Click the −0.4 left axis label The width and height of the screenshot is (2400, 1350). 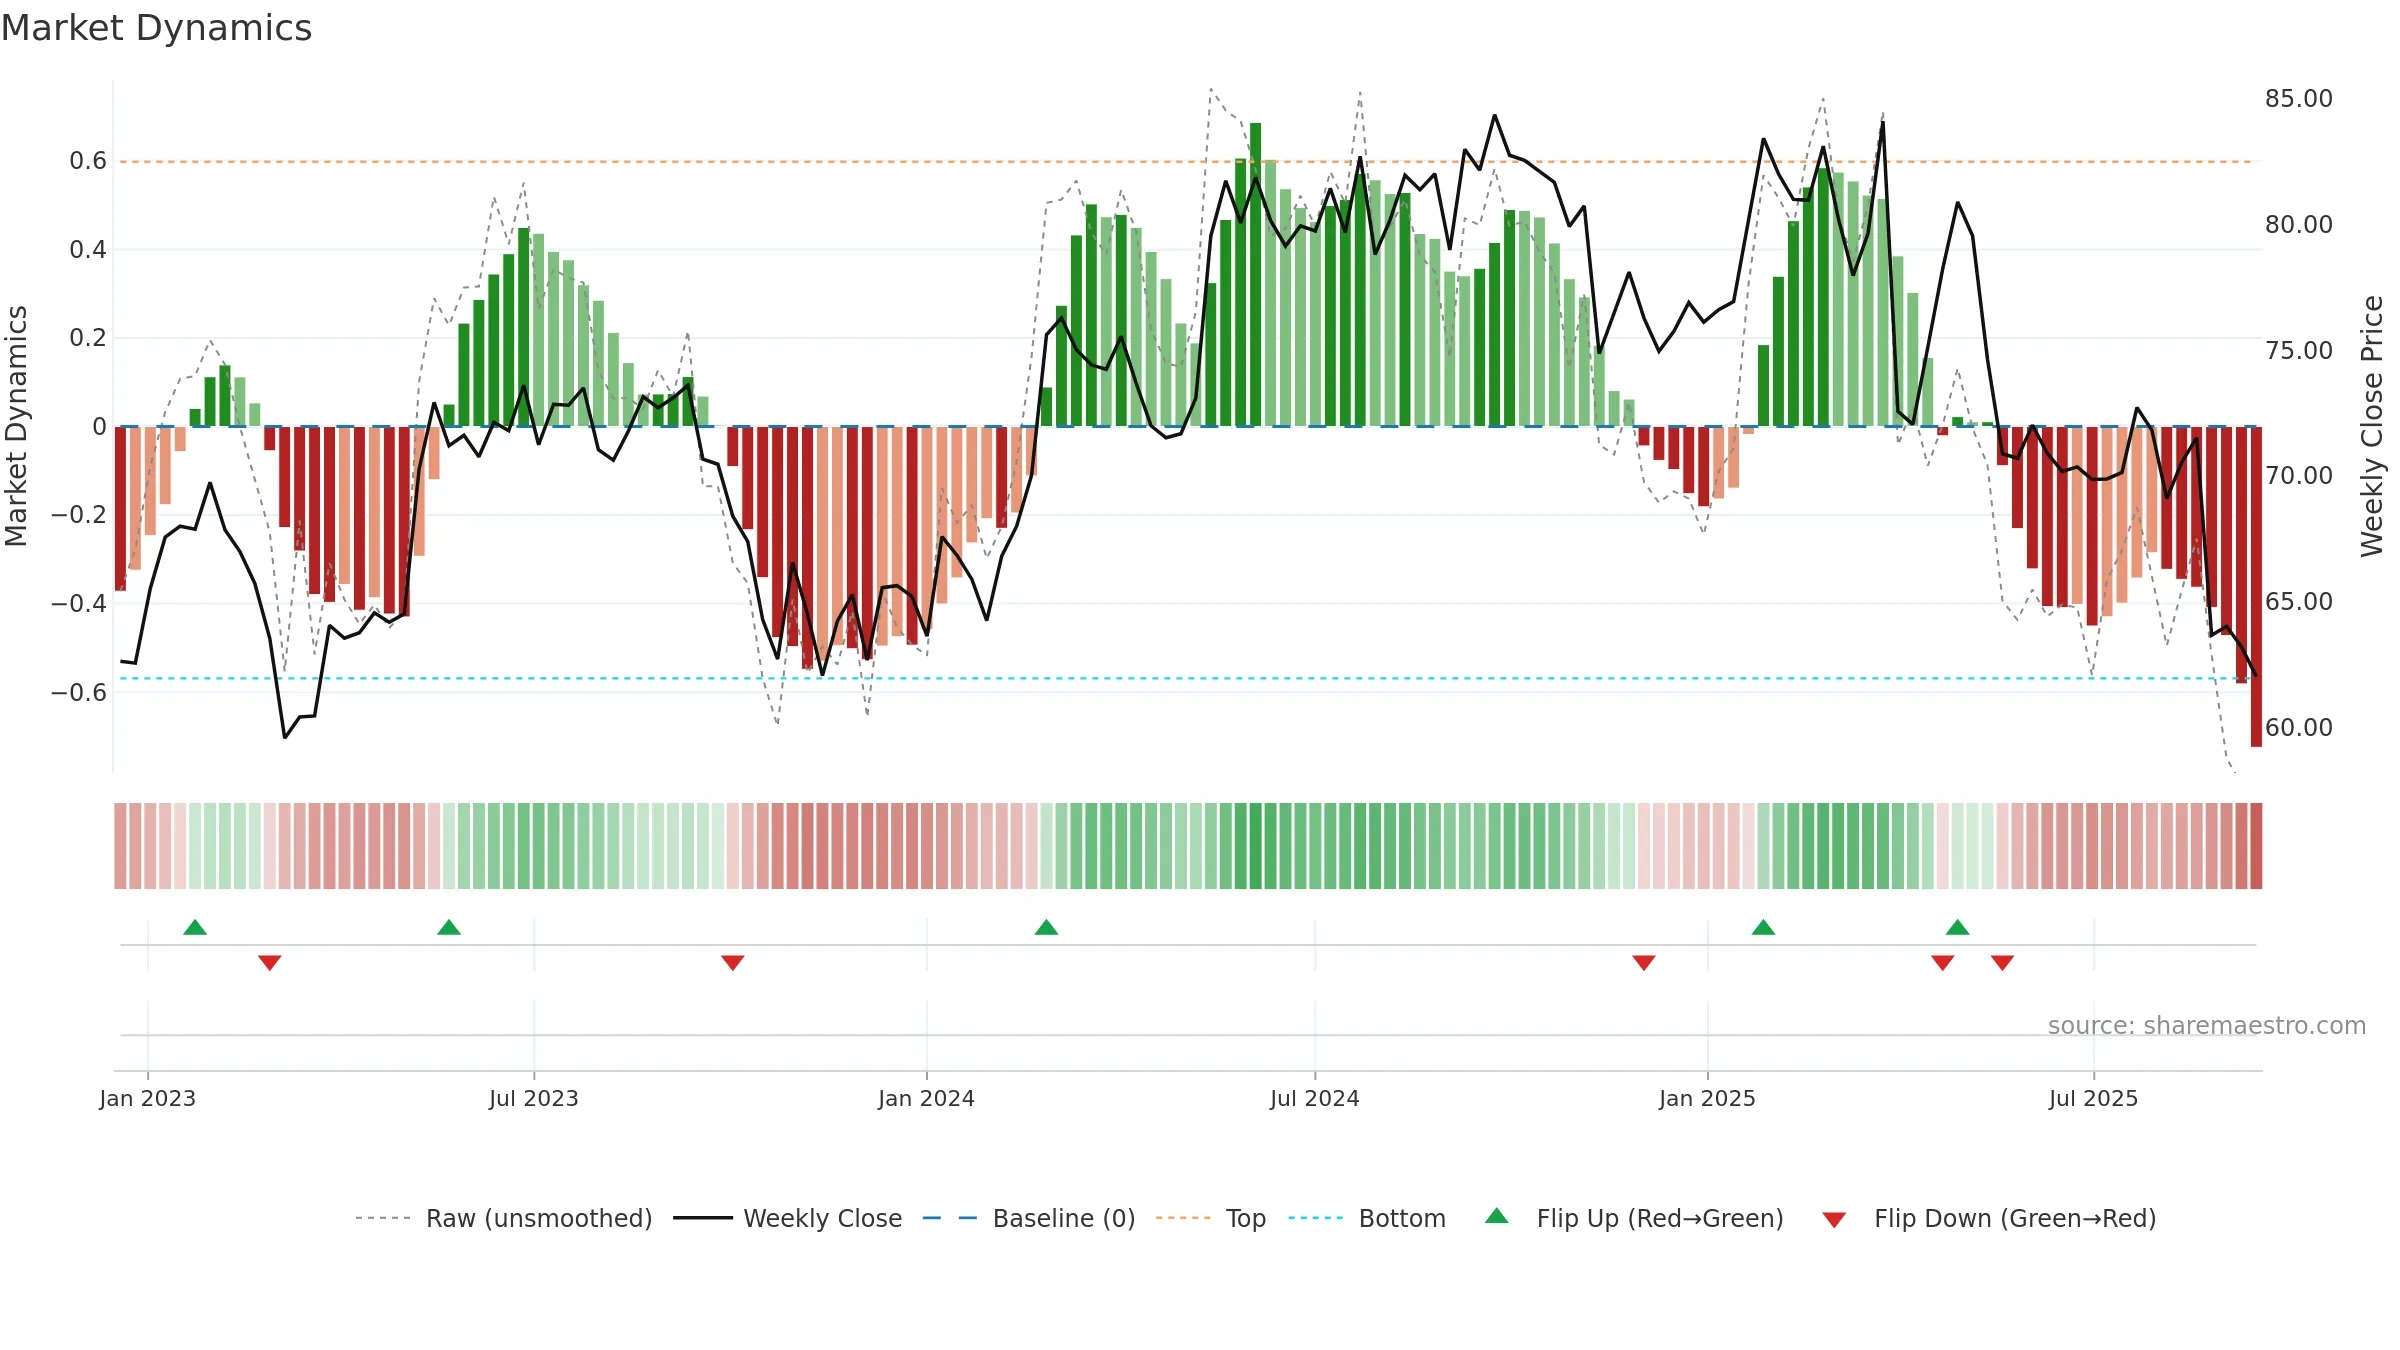click(x=79, y=603)
